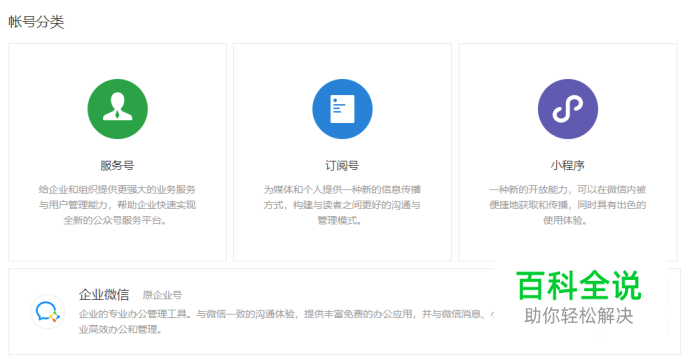
Task: Click the blue 订阅号 document icon
Action: [342, 109]
